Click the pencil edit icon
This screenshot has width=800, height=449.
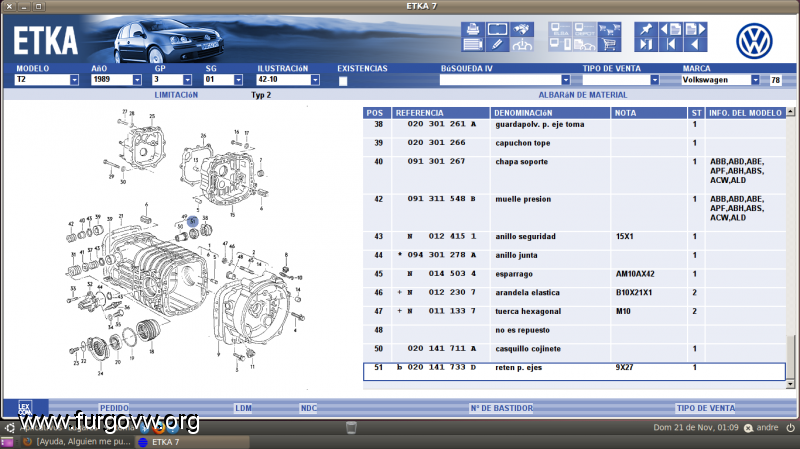coord(497,44)
